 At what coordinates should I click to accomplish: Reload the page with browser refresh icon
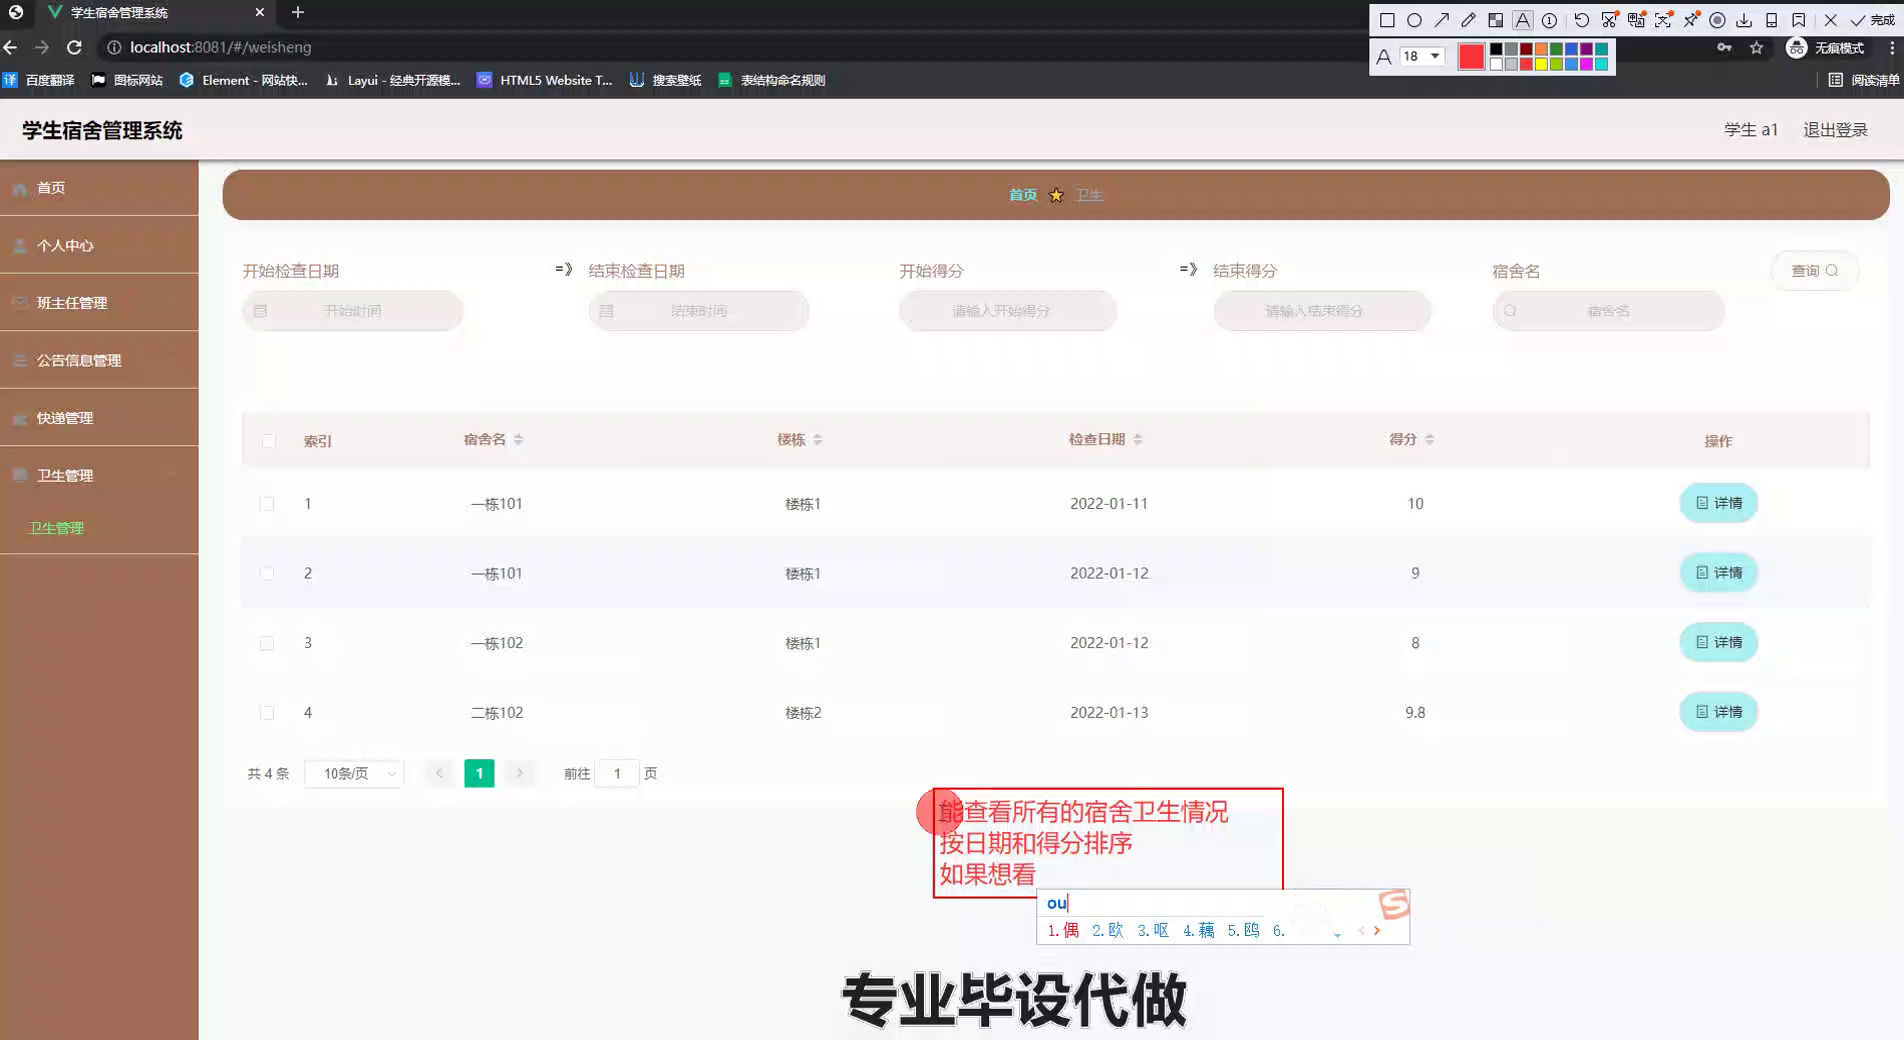(74, 47)
